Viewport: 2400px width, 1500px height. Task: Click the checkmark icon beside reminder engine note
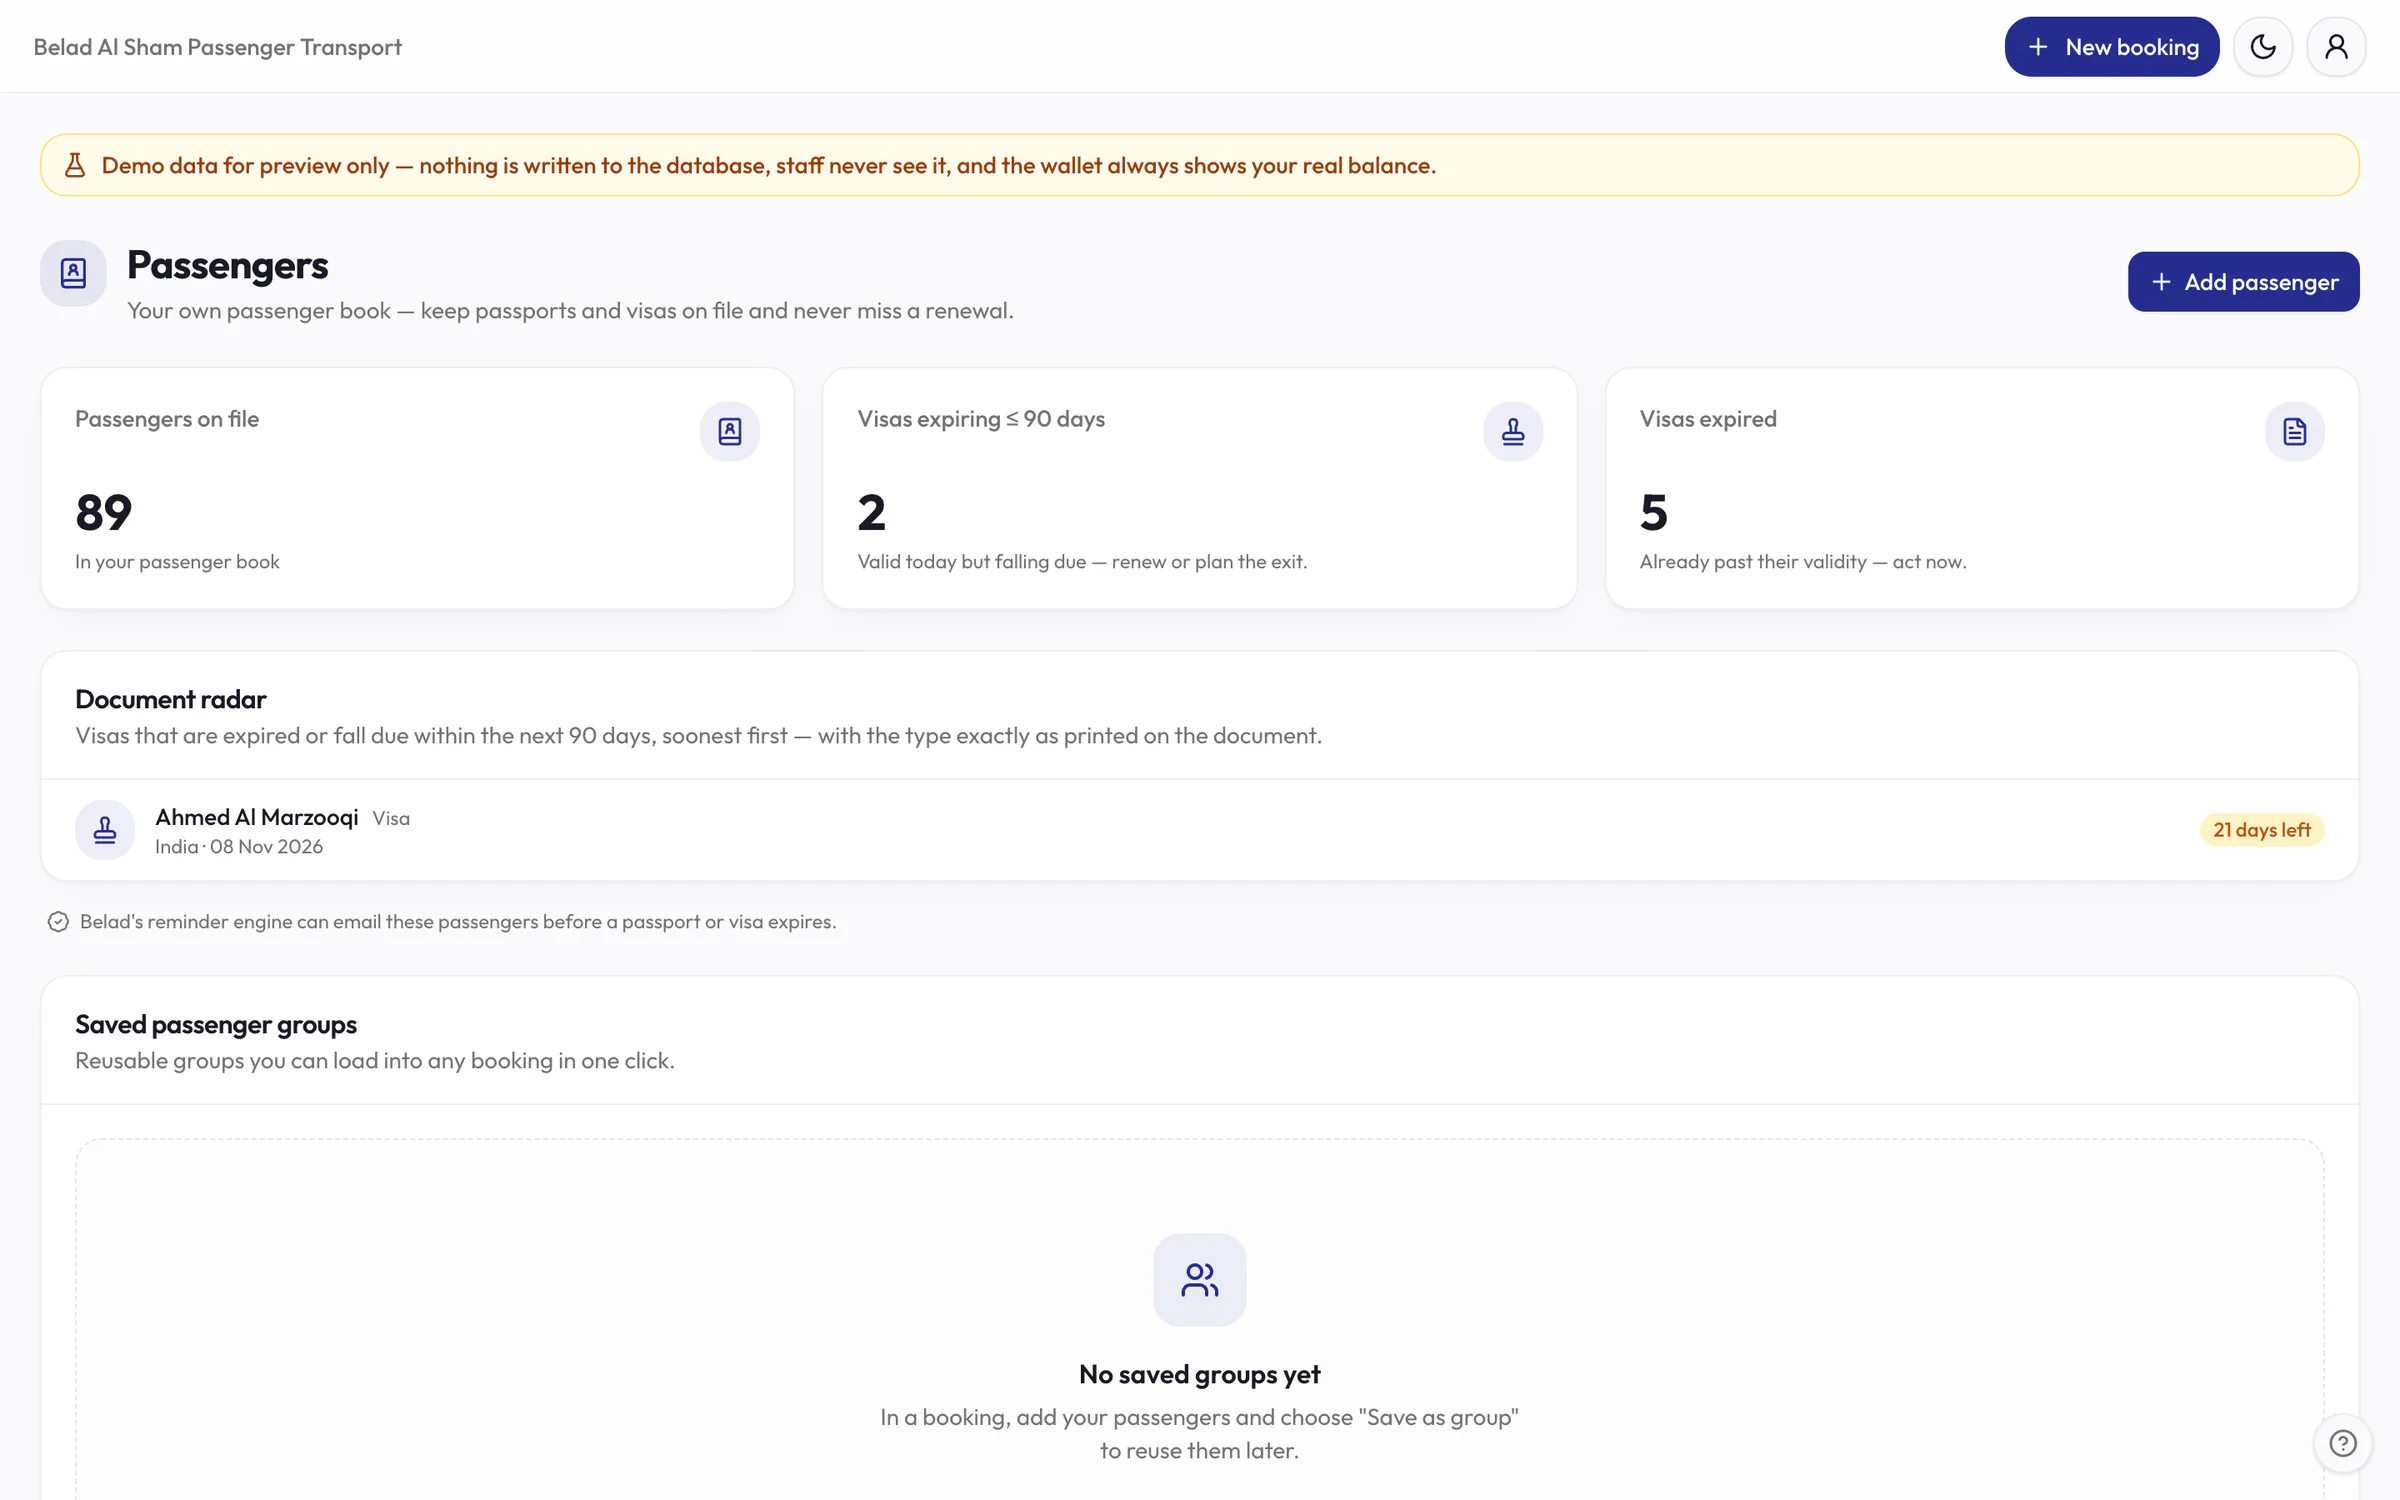[x=58, y=922]
